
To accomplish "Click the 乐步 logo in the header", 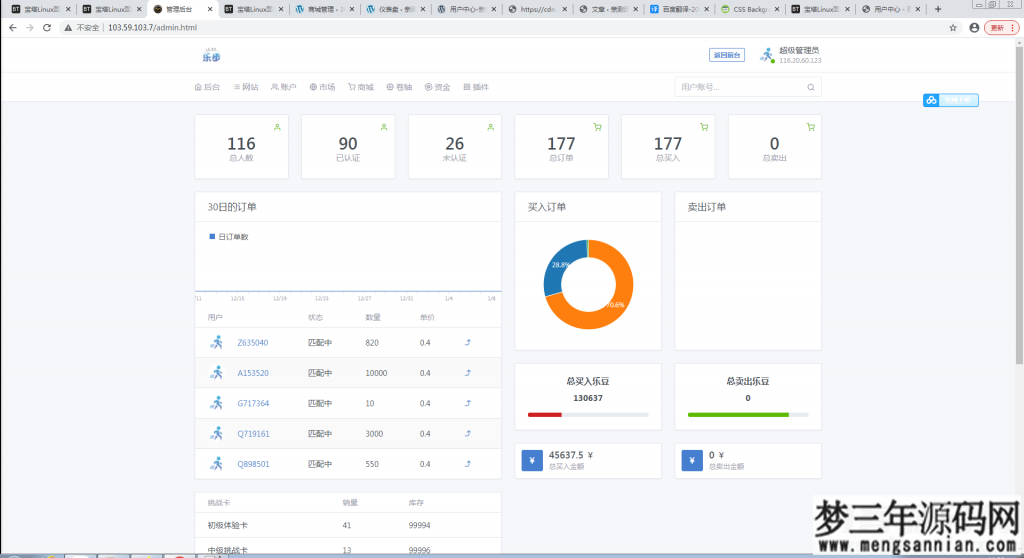I will point(211,56).
